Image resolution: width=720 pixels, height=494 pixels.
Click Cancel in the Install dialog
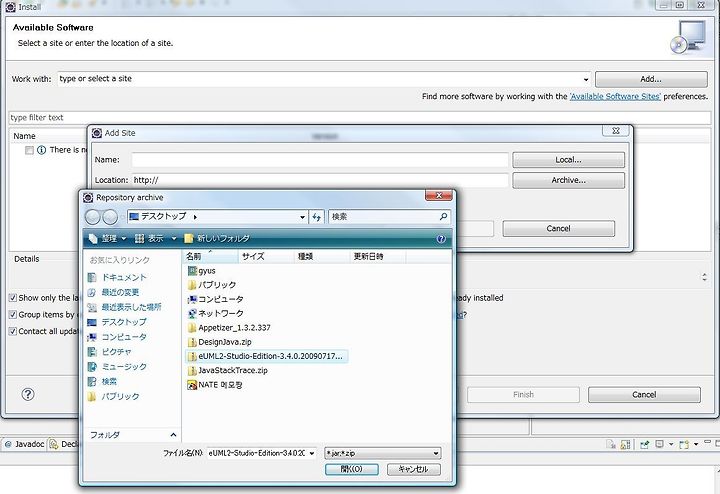coord(644,395)
